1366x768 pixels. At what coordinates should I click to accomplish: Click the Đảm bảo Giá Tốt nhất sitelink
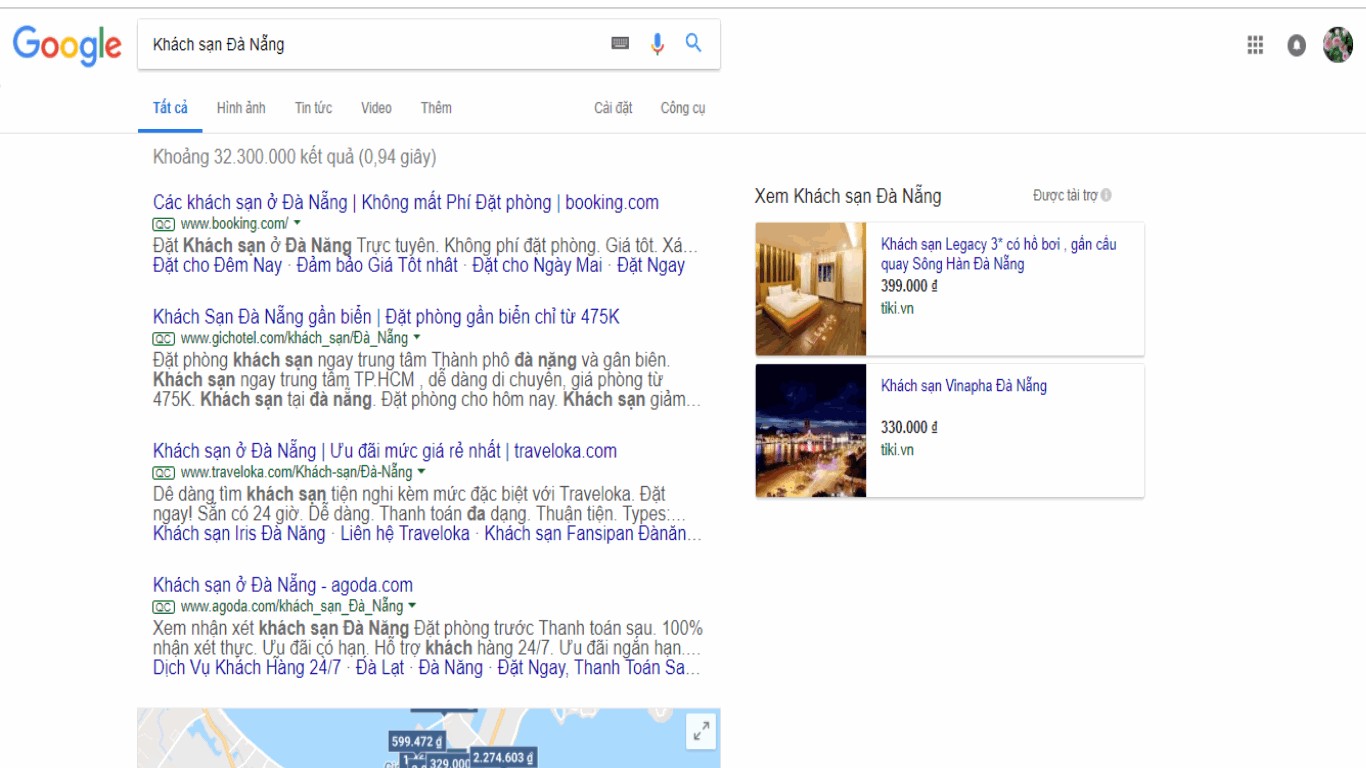pyautogui.click(x=377, y=265)
